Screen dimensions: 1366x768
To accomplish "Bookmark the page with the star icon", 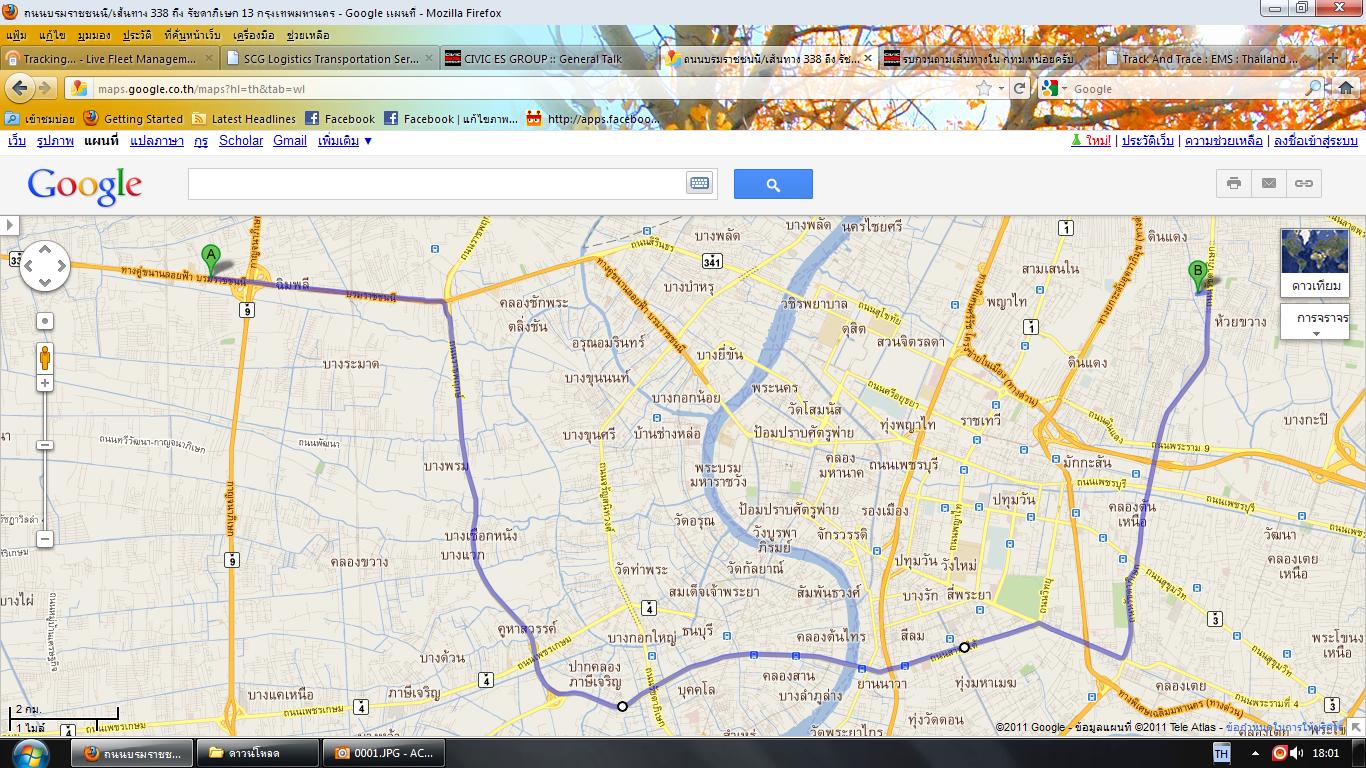I will tap(984, 88).
